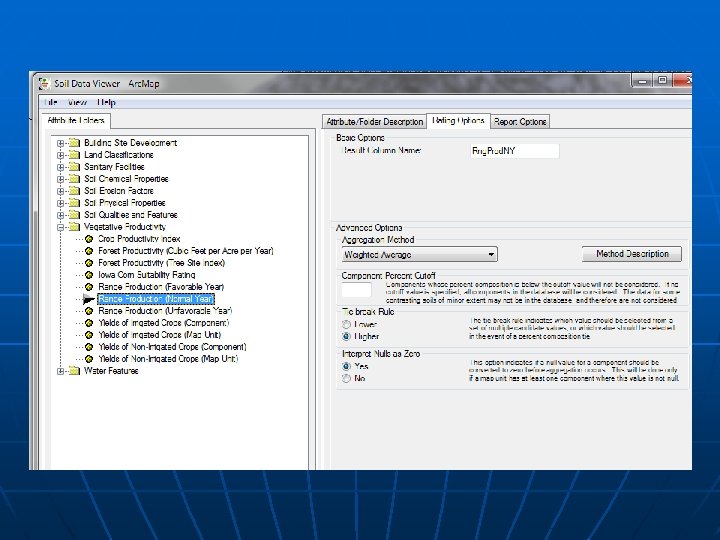Click the Range Production Unfavorable Year icon
This screenshot has height=540, width=720.
click(89, 311)
